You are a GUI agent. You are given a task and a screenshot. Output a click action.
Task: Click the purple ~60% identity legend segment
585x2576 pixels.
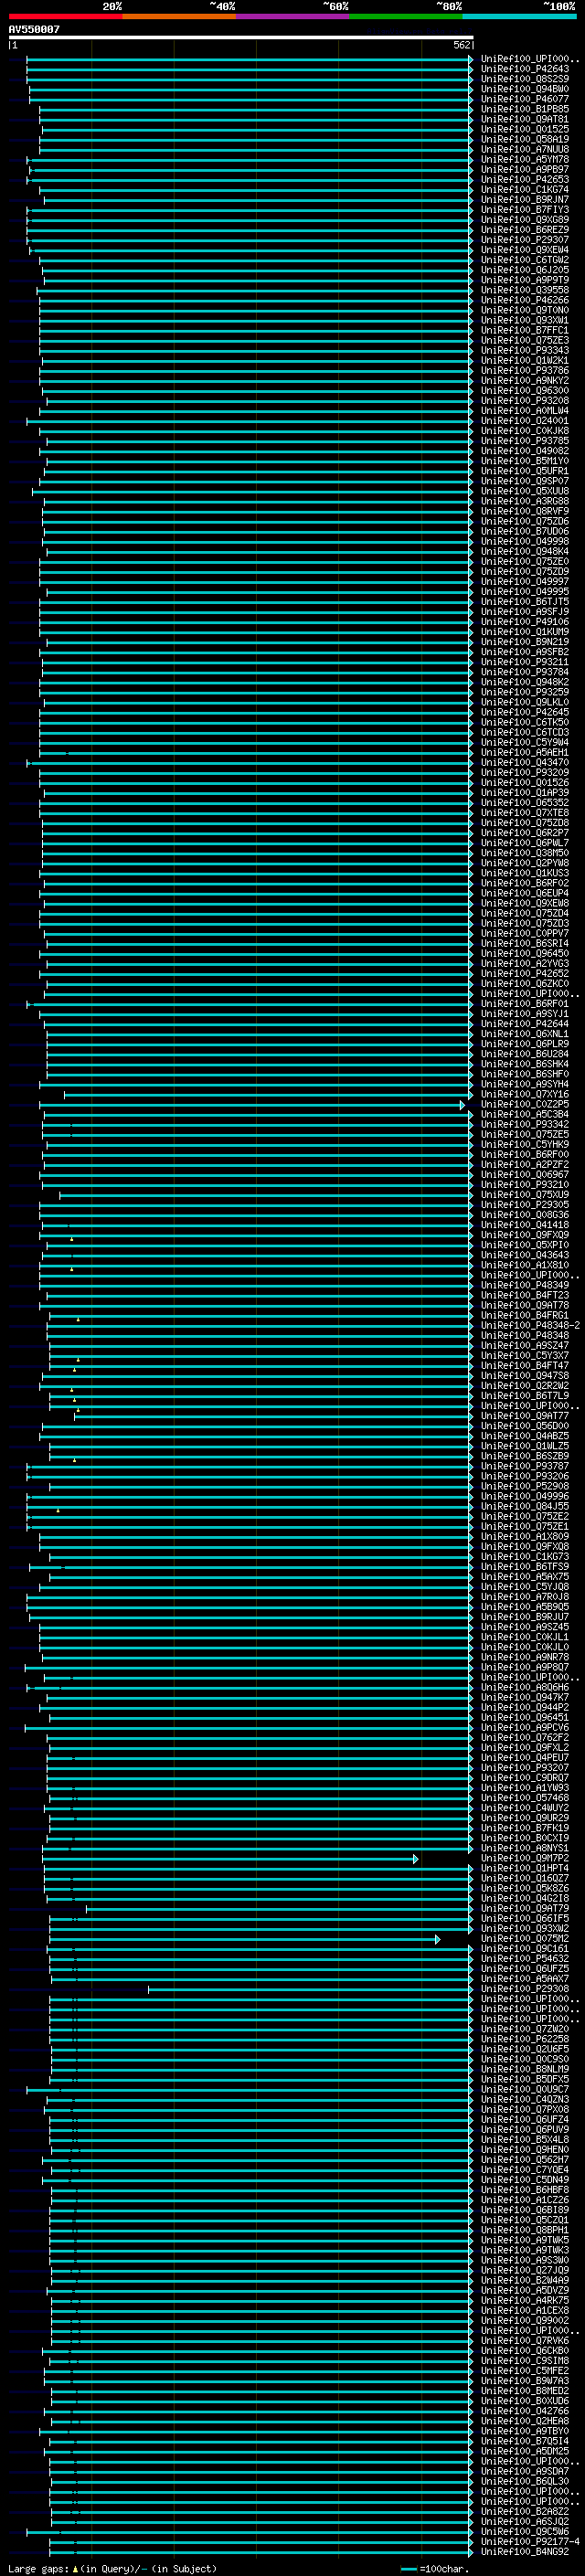(293, 16)
